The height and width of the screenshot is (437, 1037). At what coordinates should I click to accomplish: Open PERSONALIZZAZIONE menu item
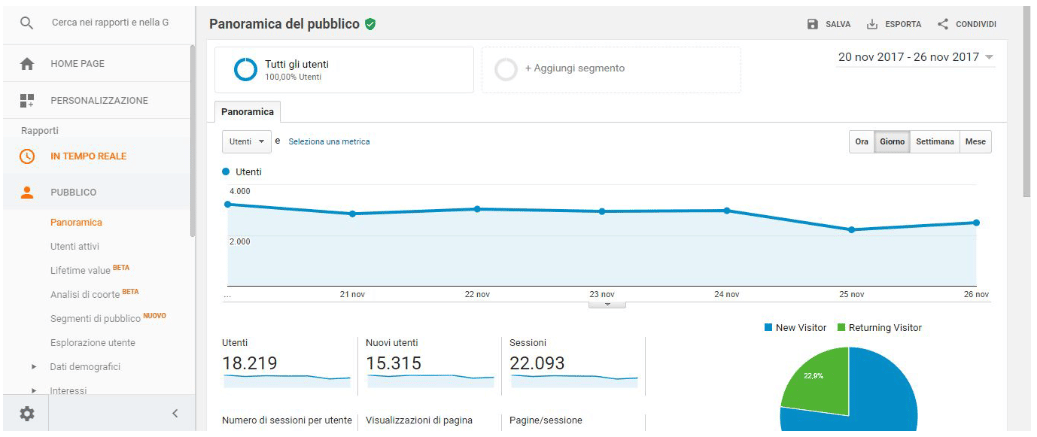click(99, 101)
